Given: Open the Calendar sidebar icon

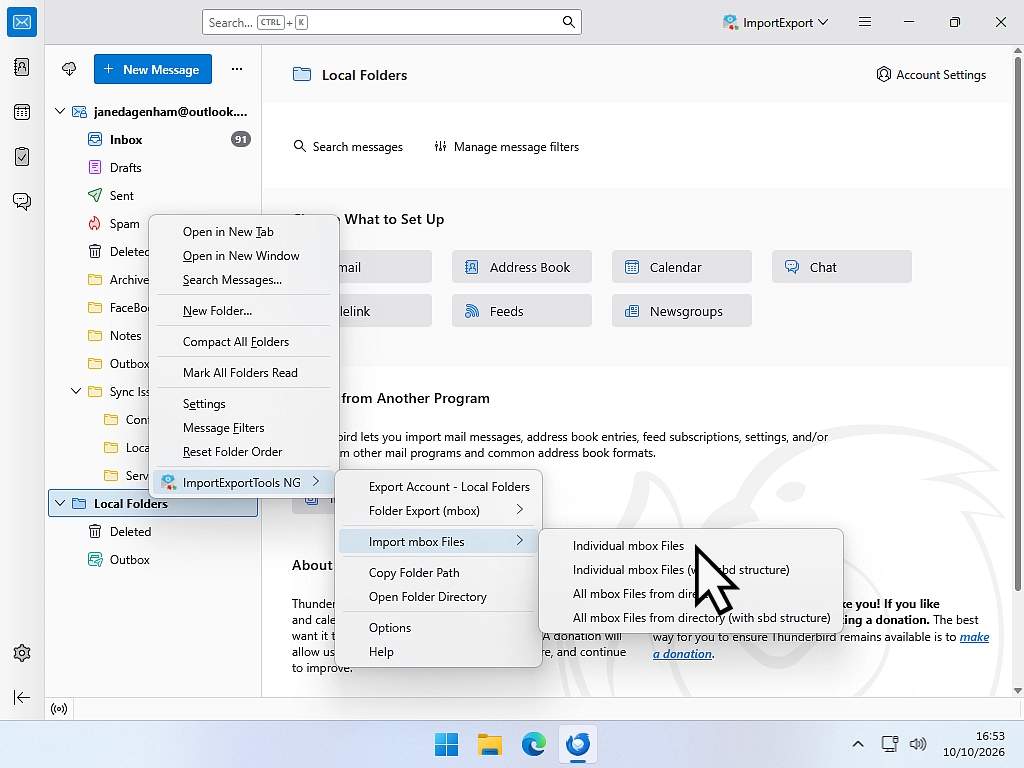Looking at the screenshot, I should pos(22,112).
